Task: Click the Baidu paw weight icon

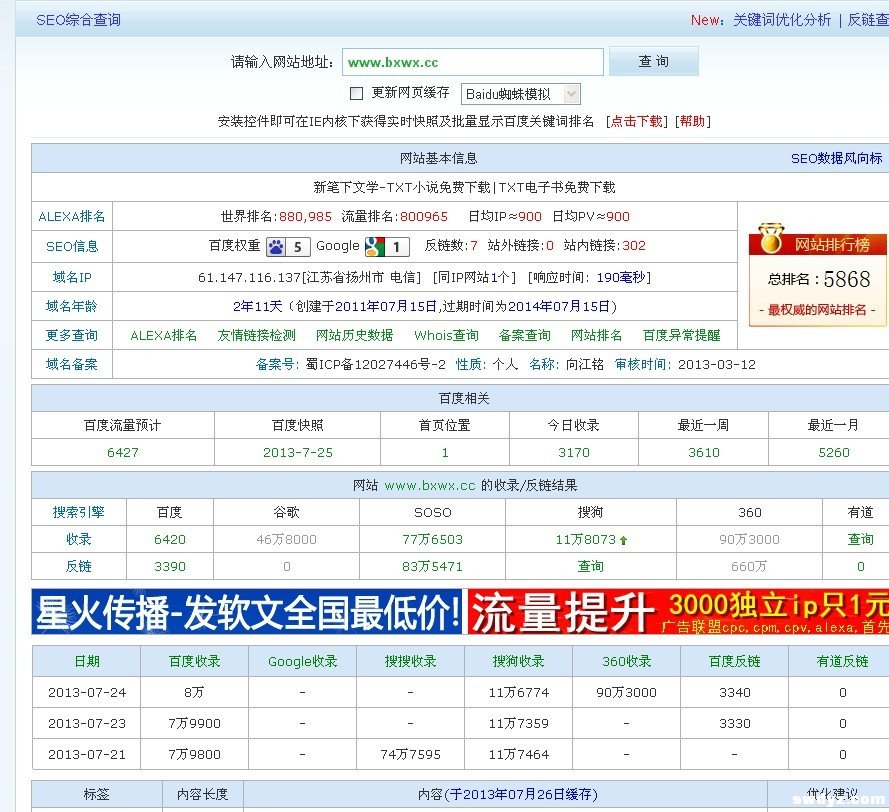Action: point(276,246)
